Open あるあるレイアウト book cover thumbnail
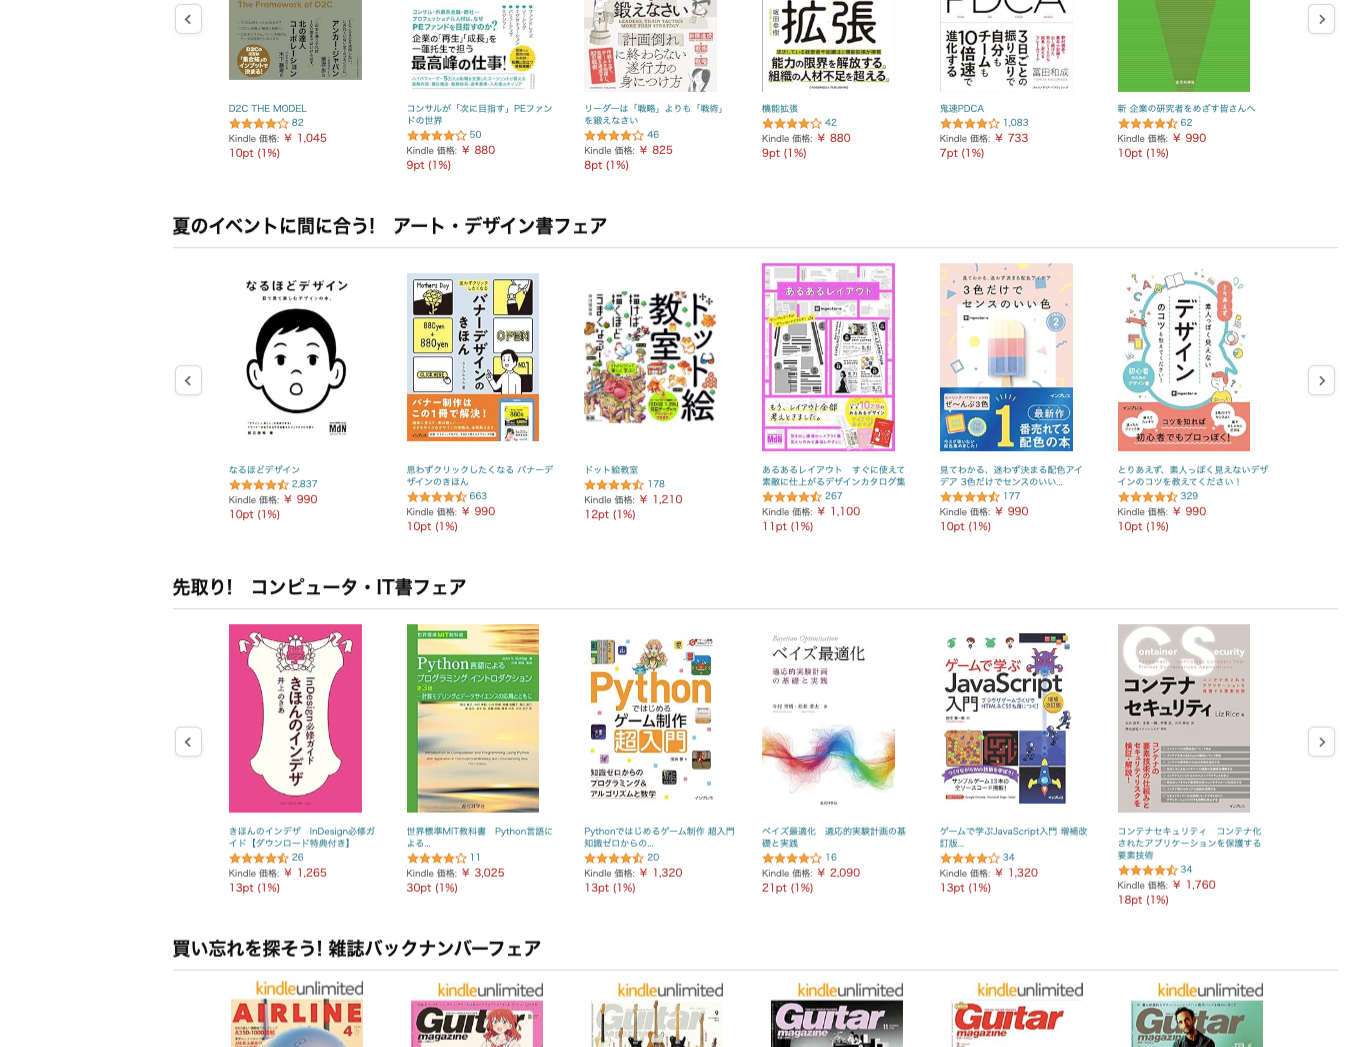This screenshot has width=1351, height=1047. 828,357
